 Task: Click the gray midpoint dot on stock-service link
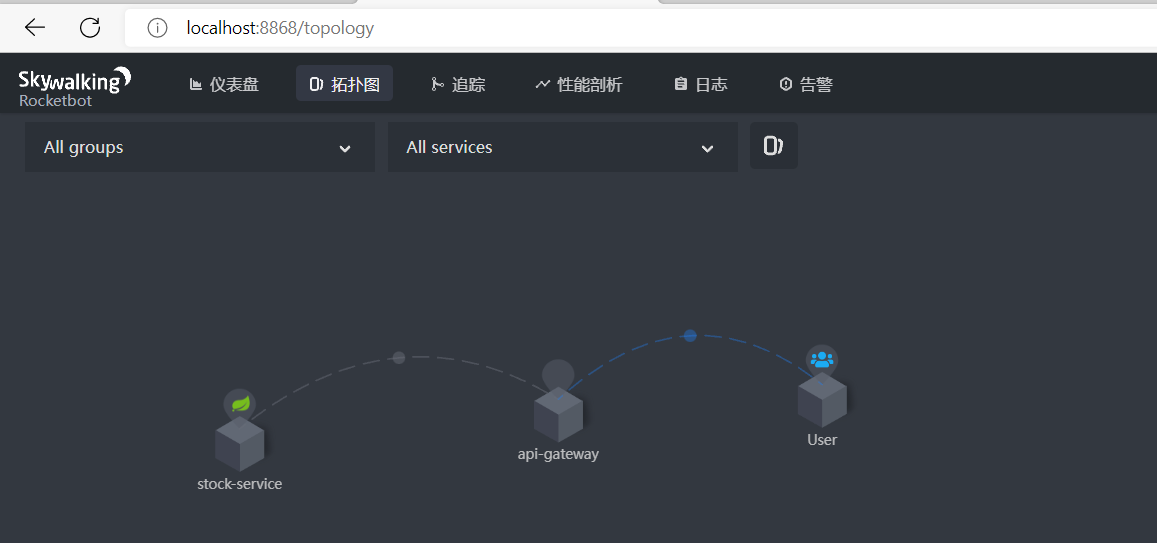[398, 357]
